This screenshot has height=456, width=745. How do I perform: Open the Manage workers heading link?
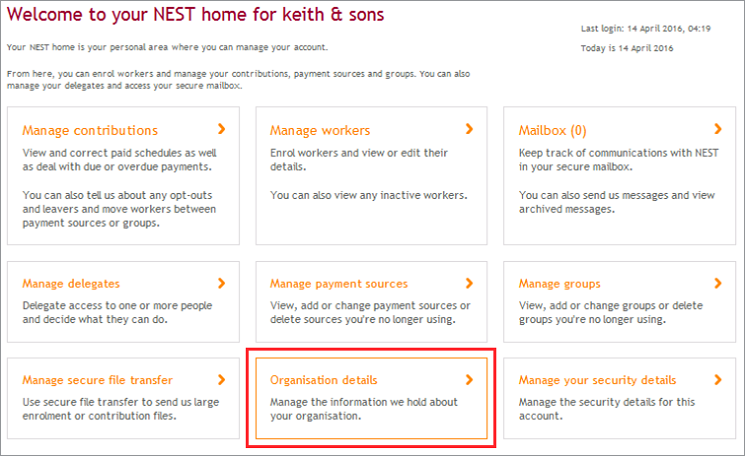pyautogui.click(x=320, y=131)
